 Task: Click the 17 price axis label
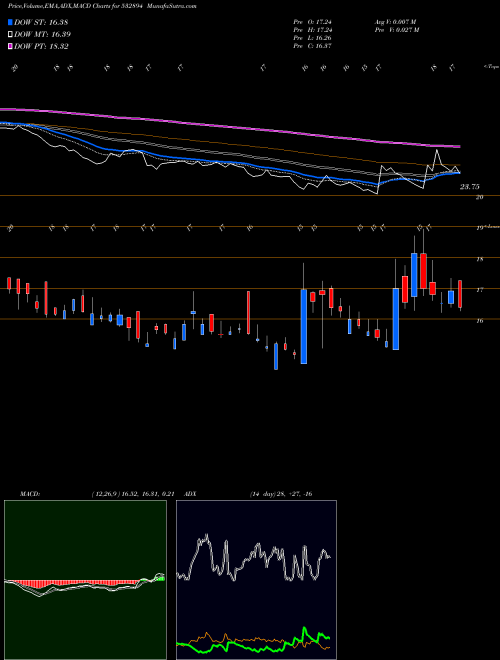point(479,290)
